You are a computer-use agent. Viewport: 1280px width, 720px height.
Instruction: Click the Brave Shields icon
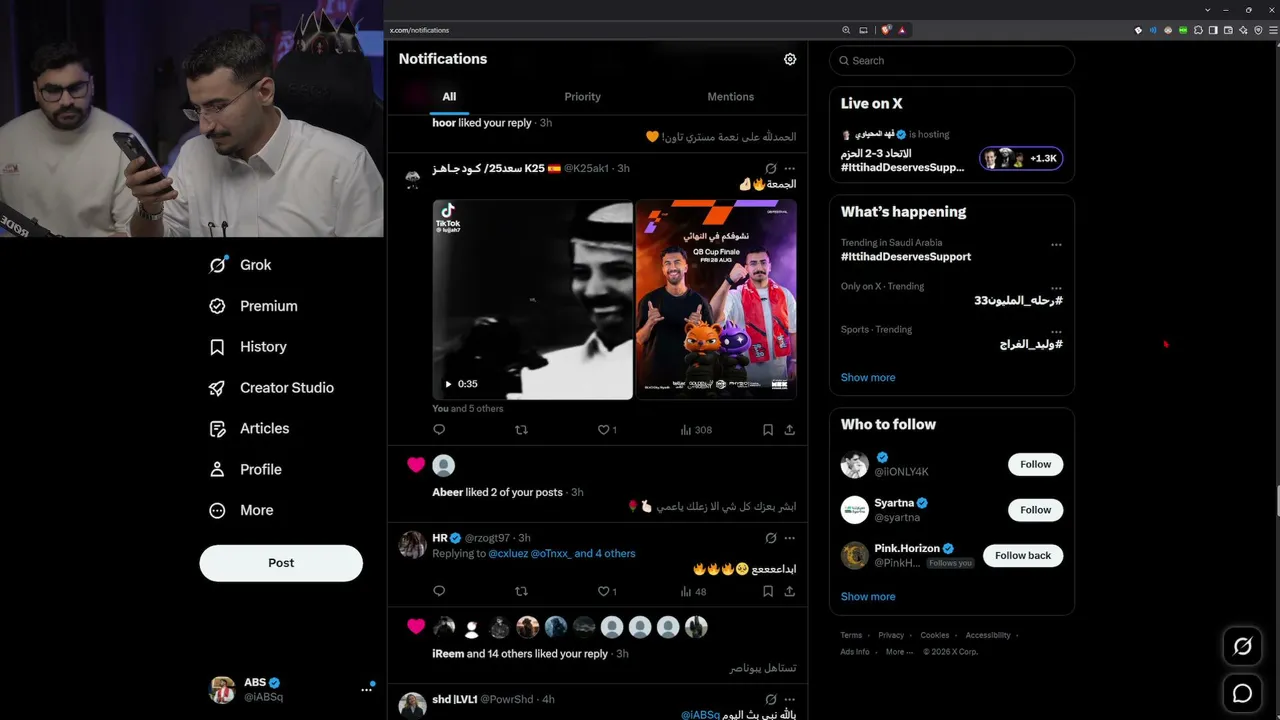[x=886, y=30]
